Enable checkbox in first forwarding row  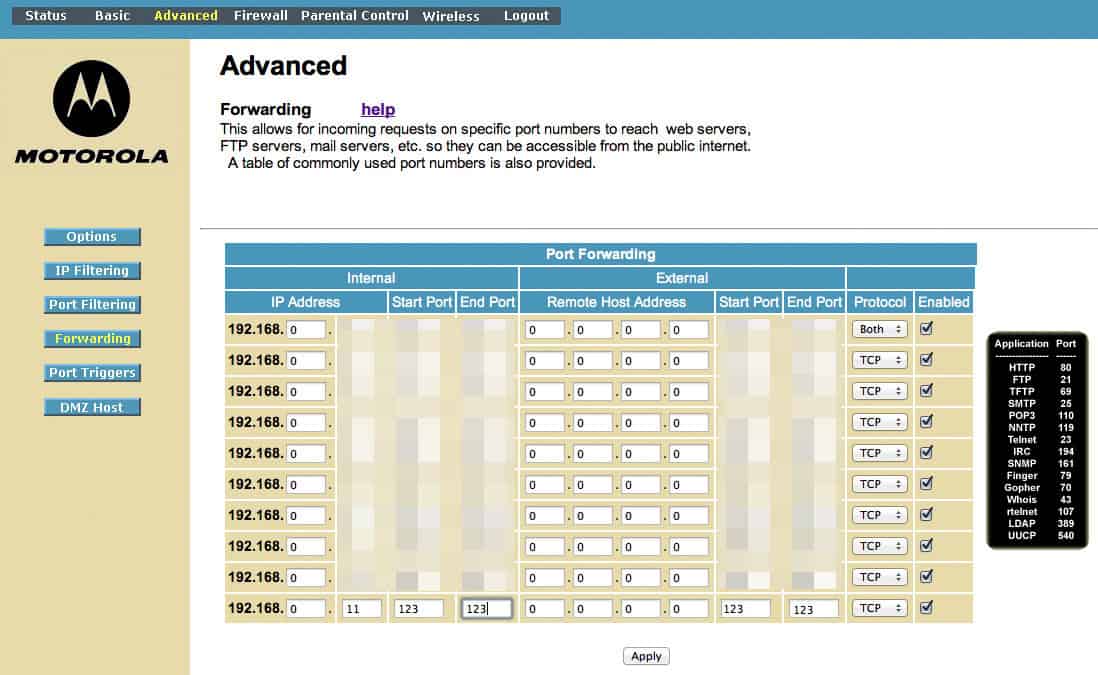coord(926,328)
